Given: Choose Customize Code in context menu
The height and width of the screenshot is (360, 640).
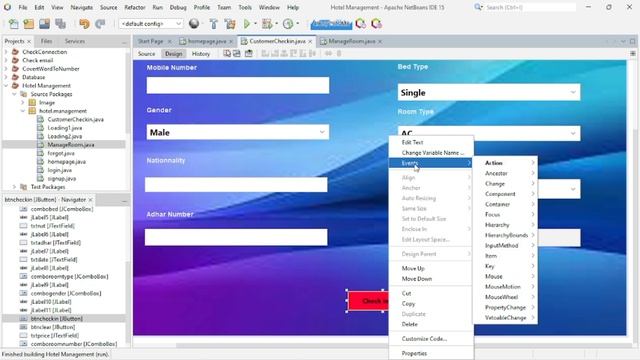Looking at the screenshot, I should 431,339.
